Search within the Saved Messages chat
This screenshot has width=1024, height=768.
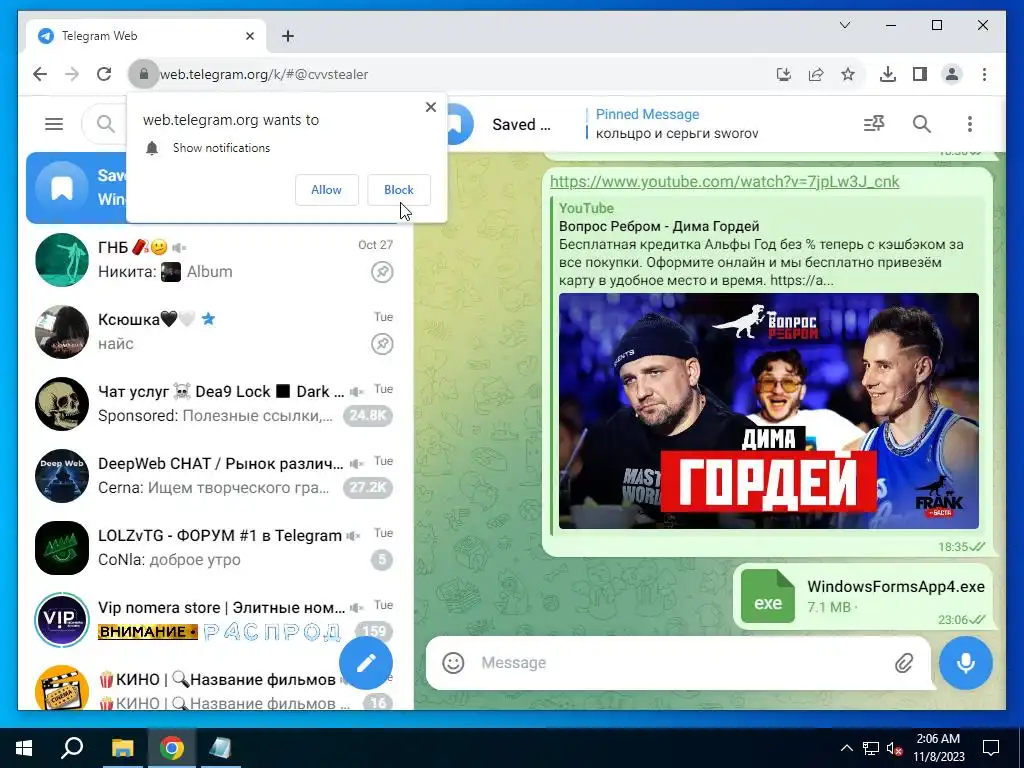point(921,123)
